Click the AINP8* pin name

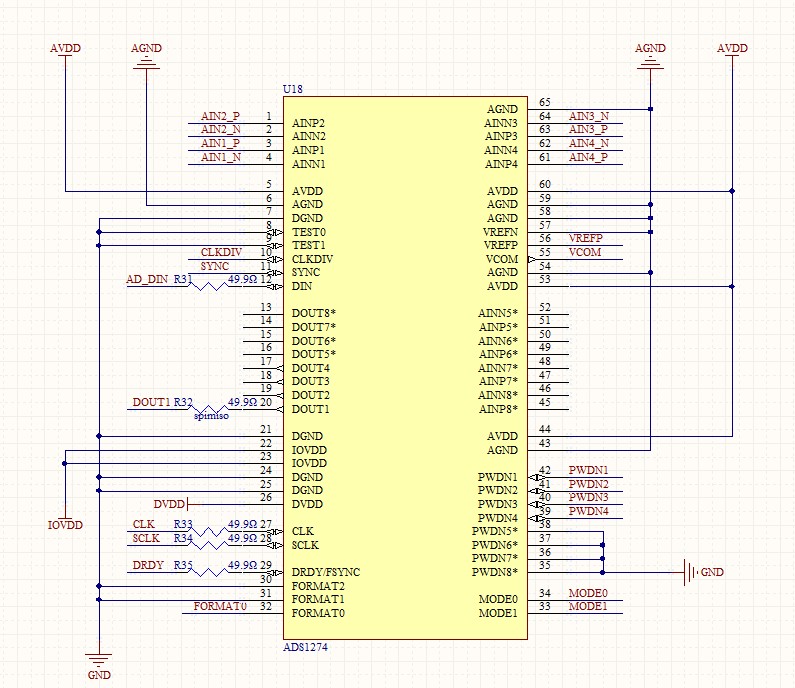498,409
